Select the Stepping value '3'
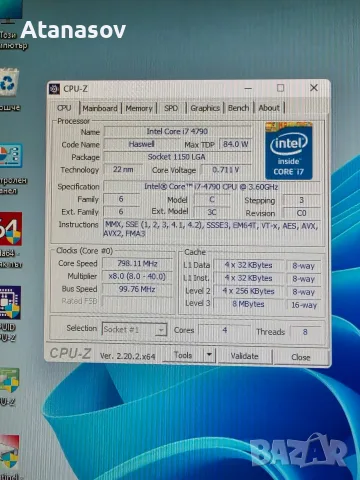This screenshot has height=480, width=360. pyautogui.click(x=301, y=200)
